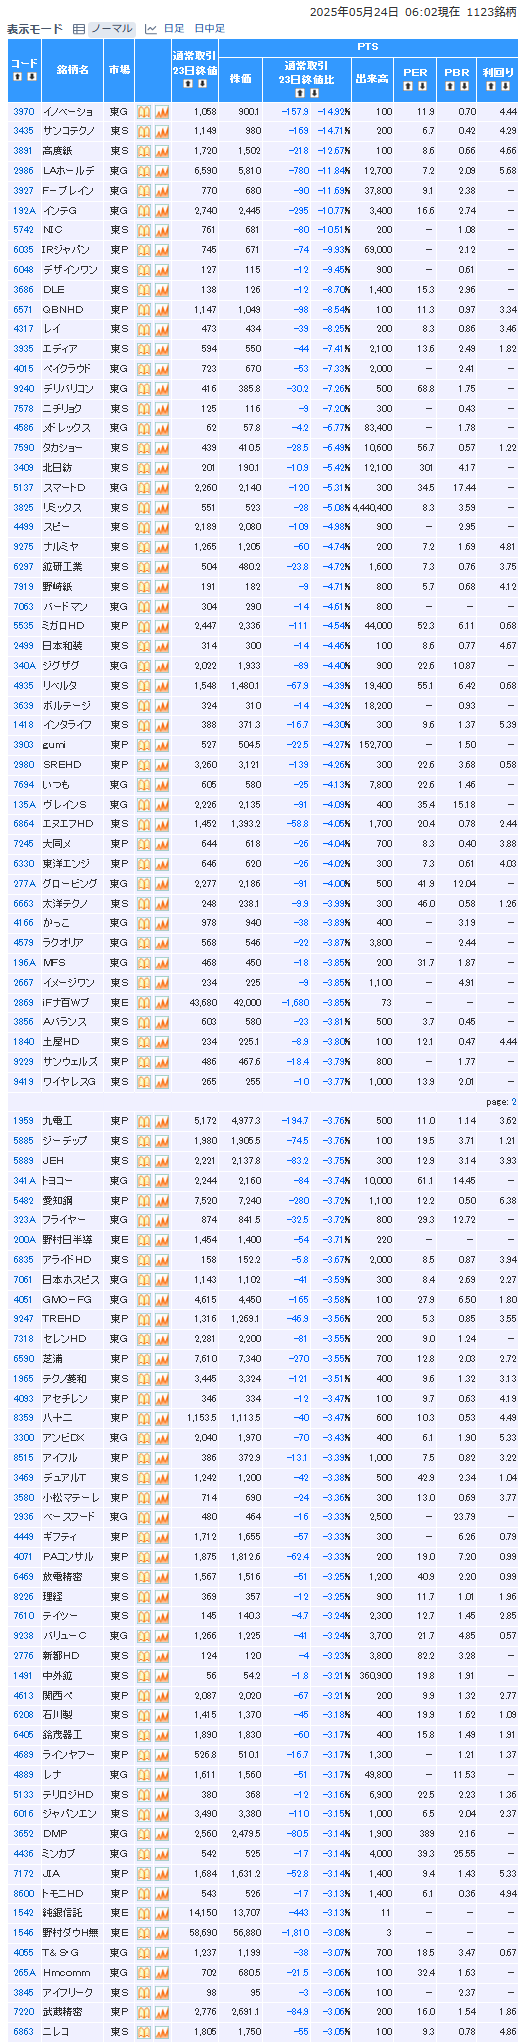Viewport: 528px width, 2043px height.
Task: Open stock code 1959 link
Action: tap(23, 1120)
